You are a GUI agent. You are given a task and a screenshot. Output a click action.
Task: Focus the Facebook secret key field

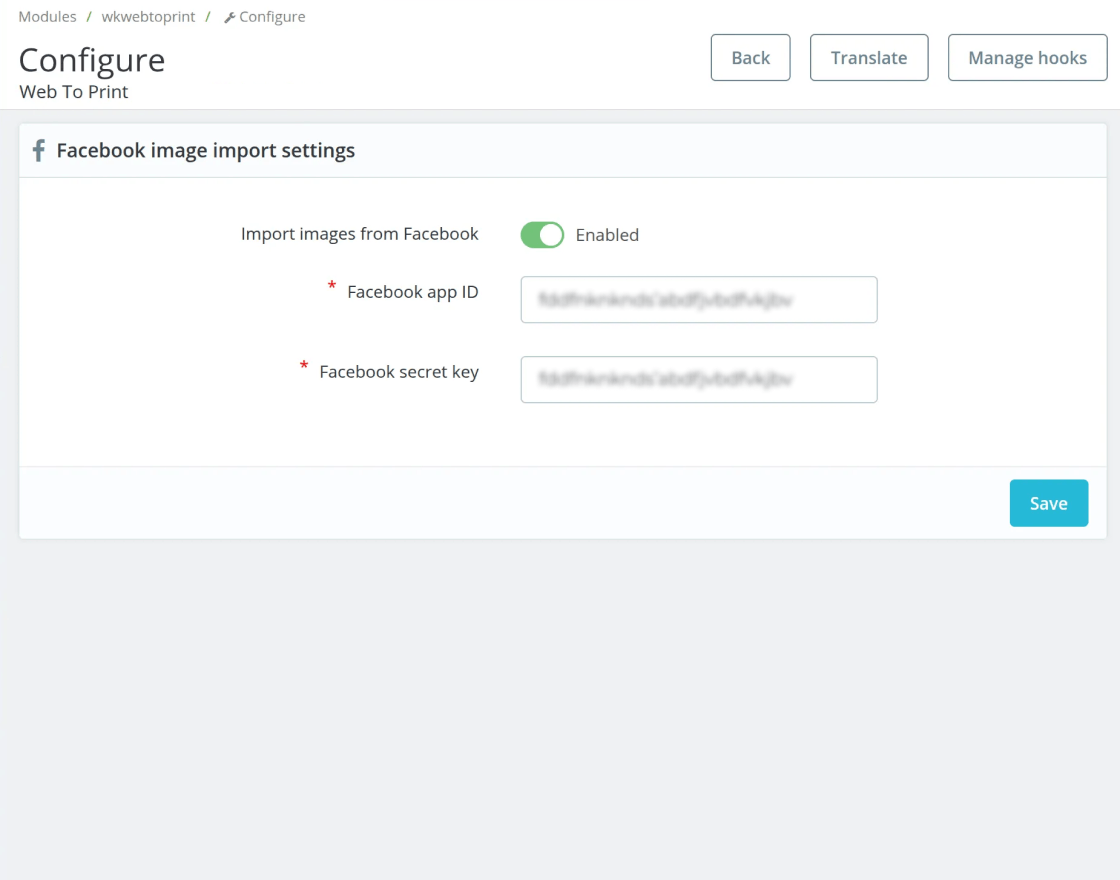(699, 379)
